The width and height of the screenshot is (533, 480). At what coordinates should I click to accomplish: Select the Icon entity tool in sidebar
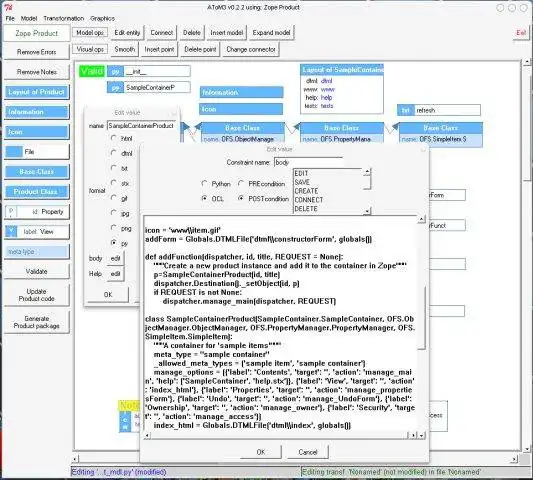click(36, 132)
